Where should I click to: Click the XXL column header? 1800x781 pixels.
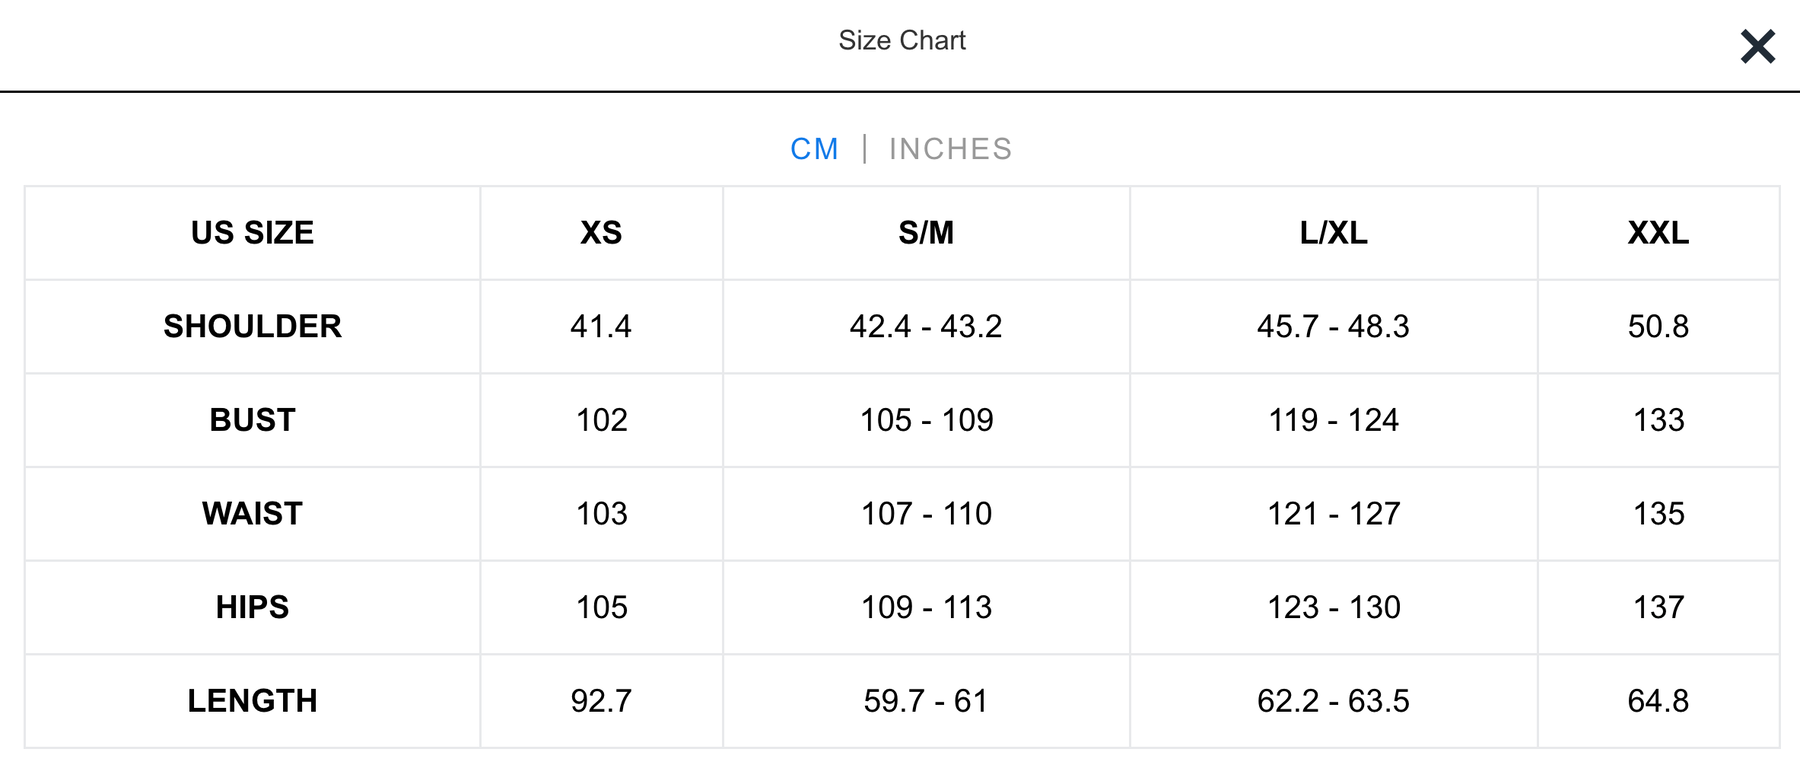[1658, 233]
